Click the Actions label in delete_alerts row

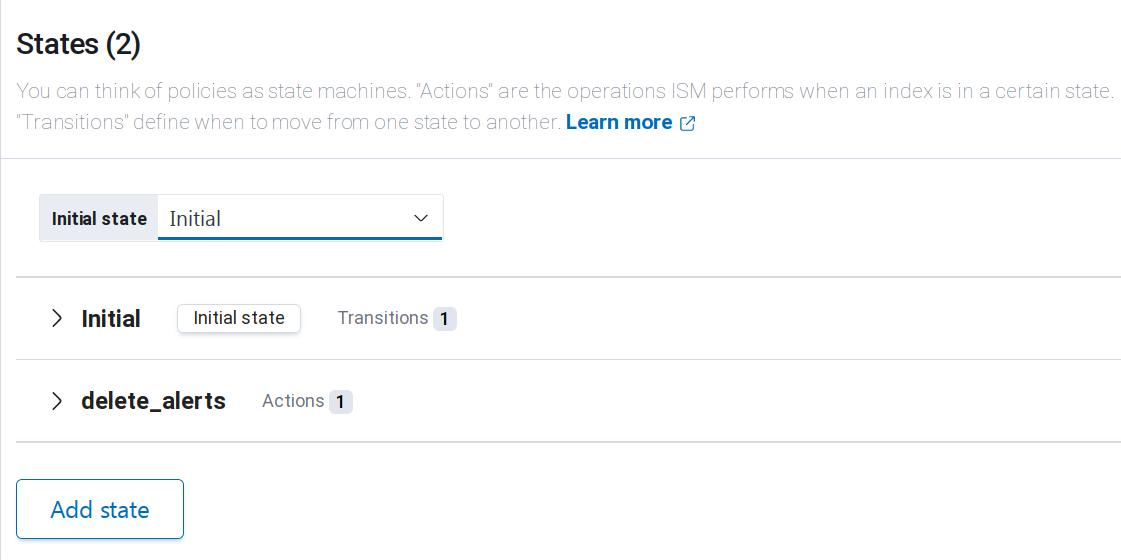coord(292,401)
